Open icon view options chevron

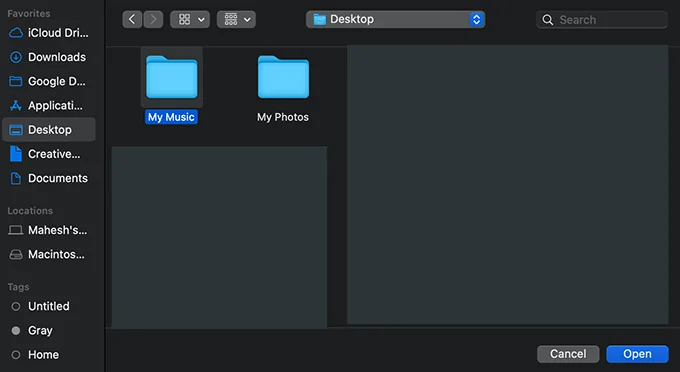[x=202, y=20]
